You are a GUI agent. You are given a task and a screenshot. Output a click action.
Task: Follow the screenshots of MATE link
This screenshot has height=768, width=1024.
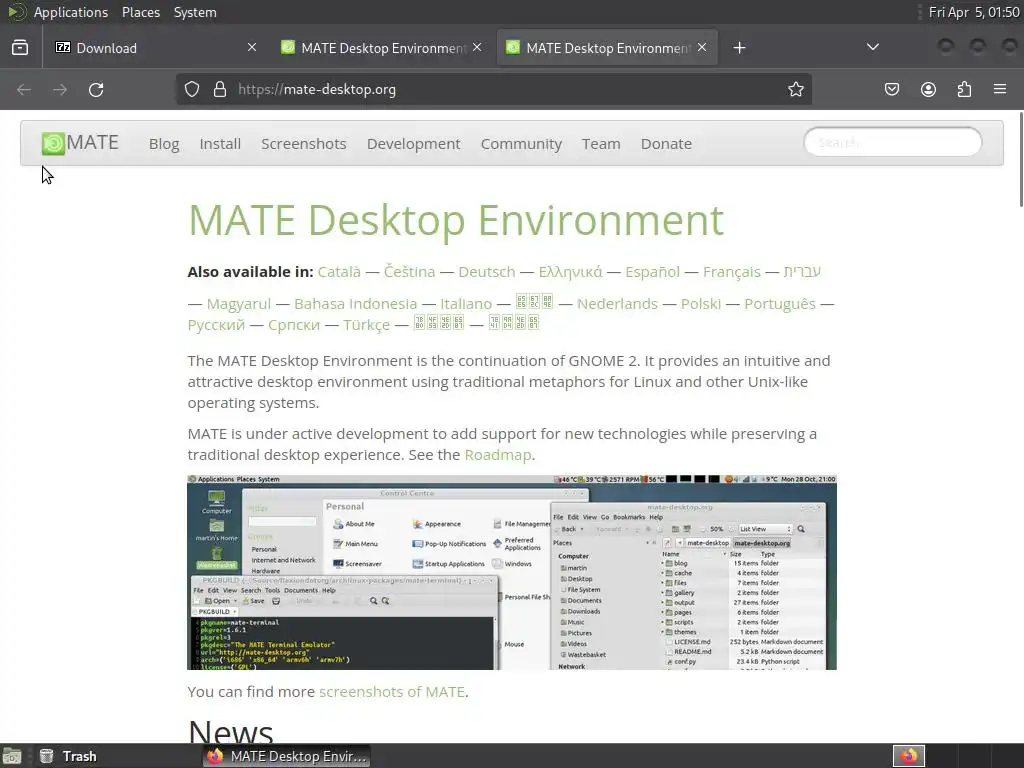tap(392, 692)
